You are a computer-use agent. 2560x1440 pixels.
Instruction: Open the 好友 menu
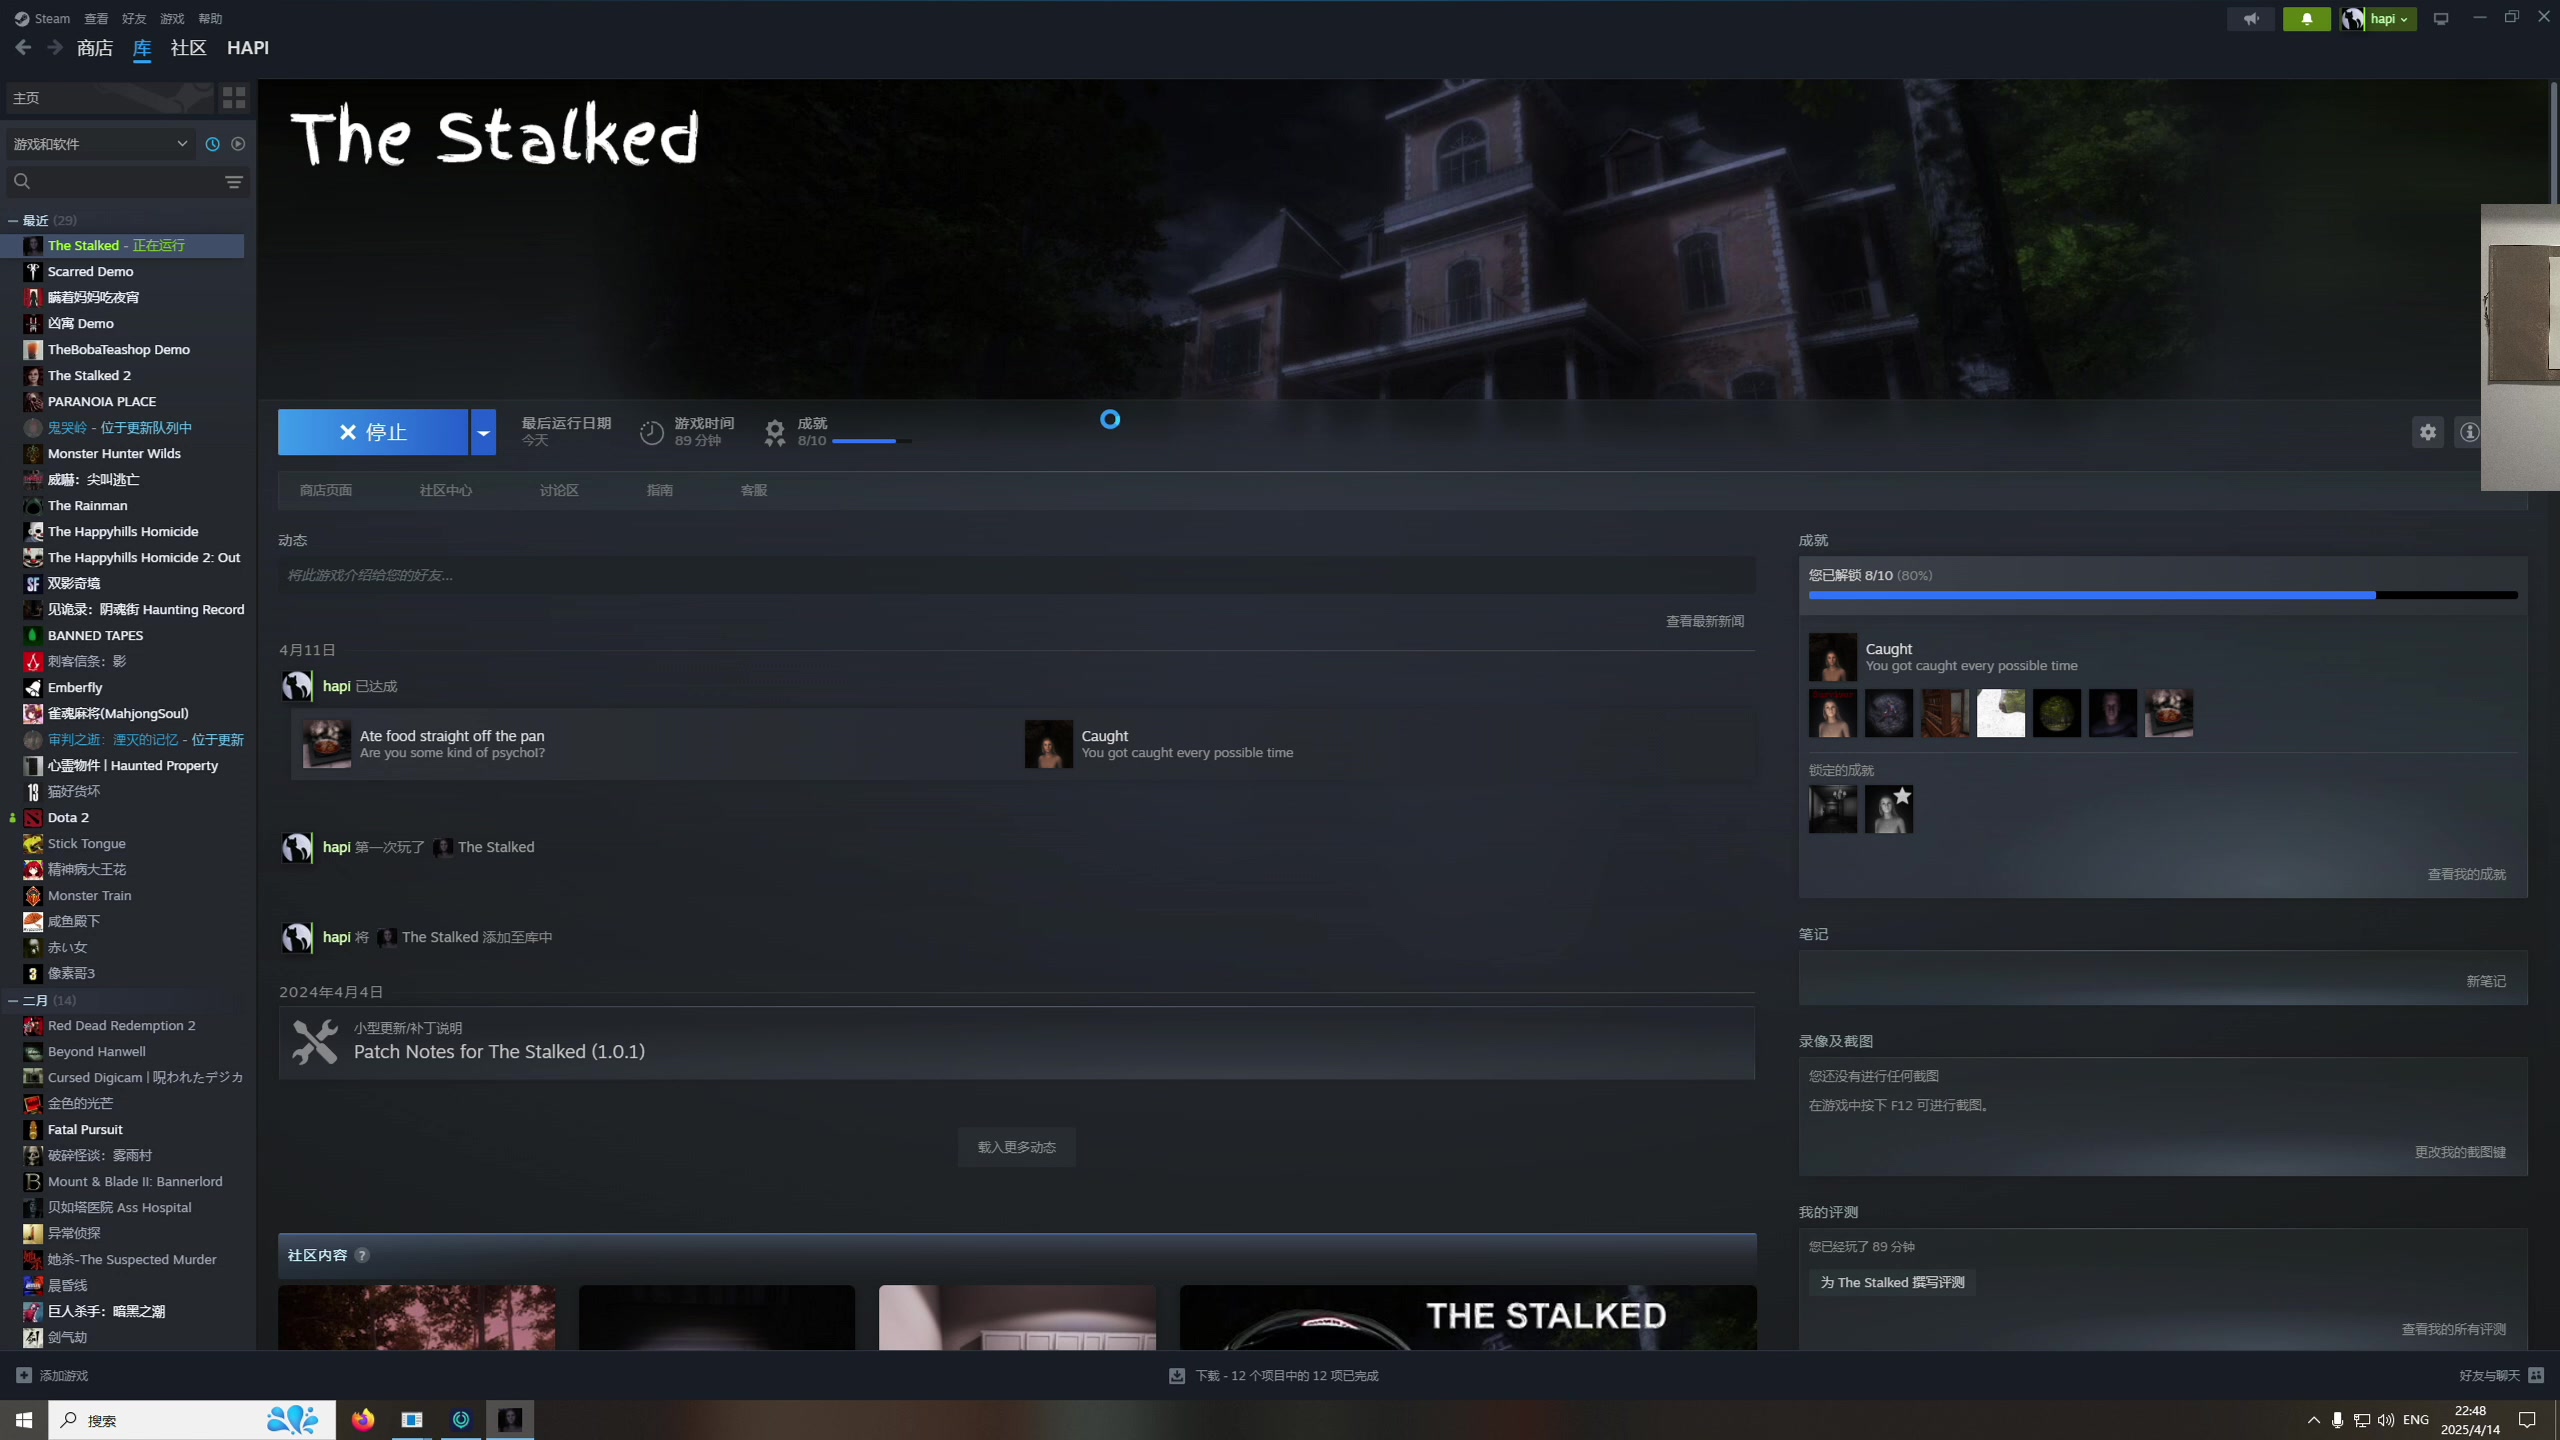point(134,19)
